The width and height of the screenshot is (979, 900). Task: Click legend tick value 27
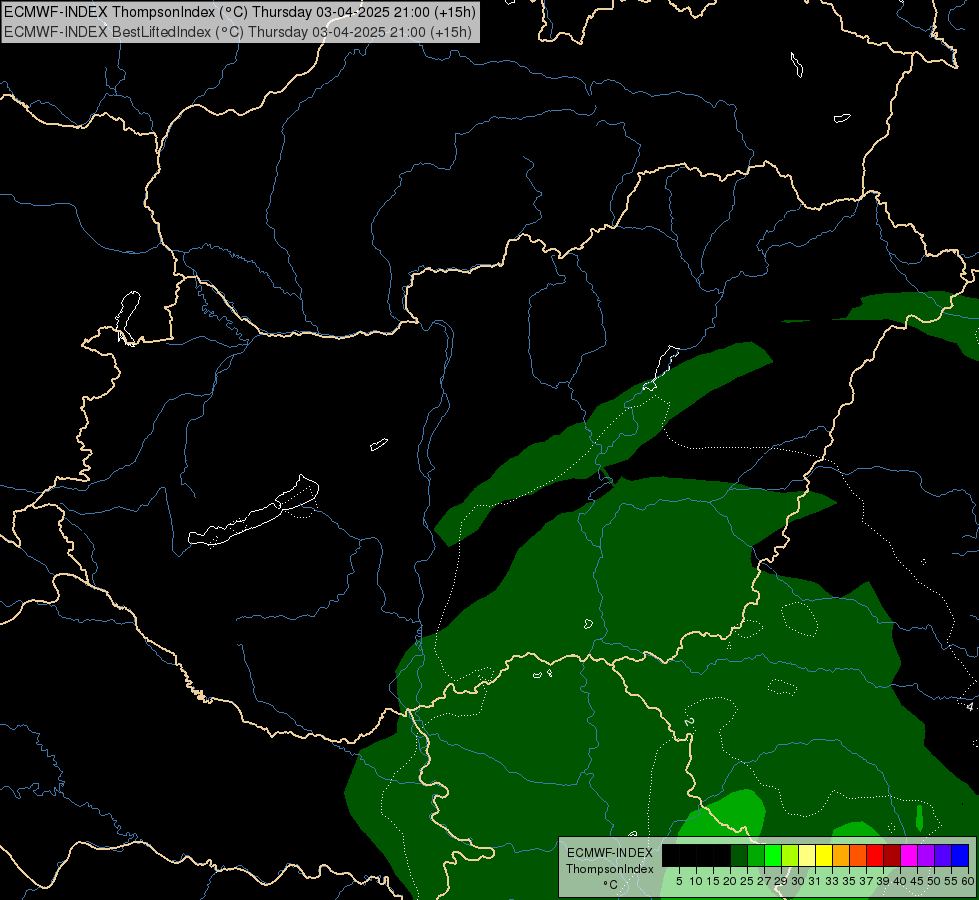point(764,881)
